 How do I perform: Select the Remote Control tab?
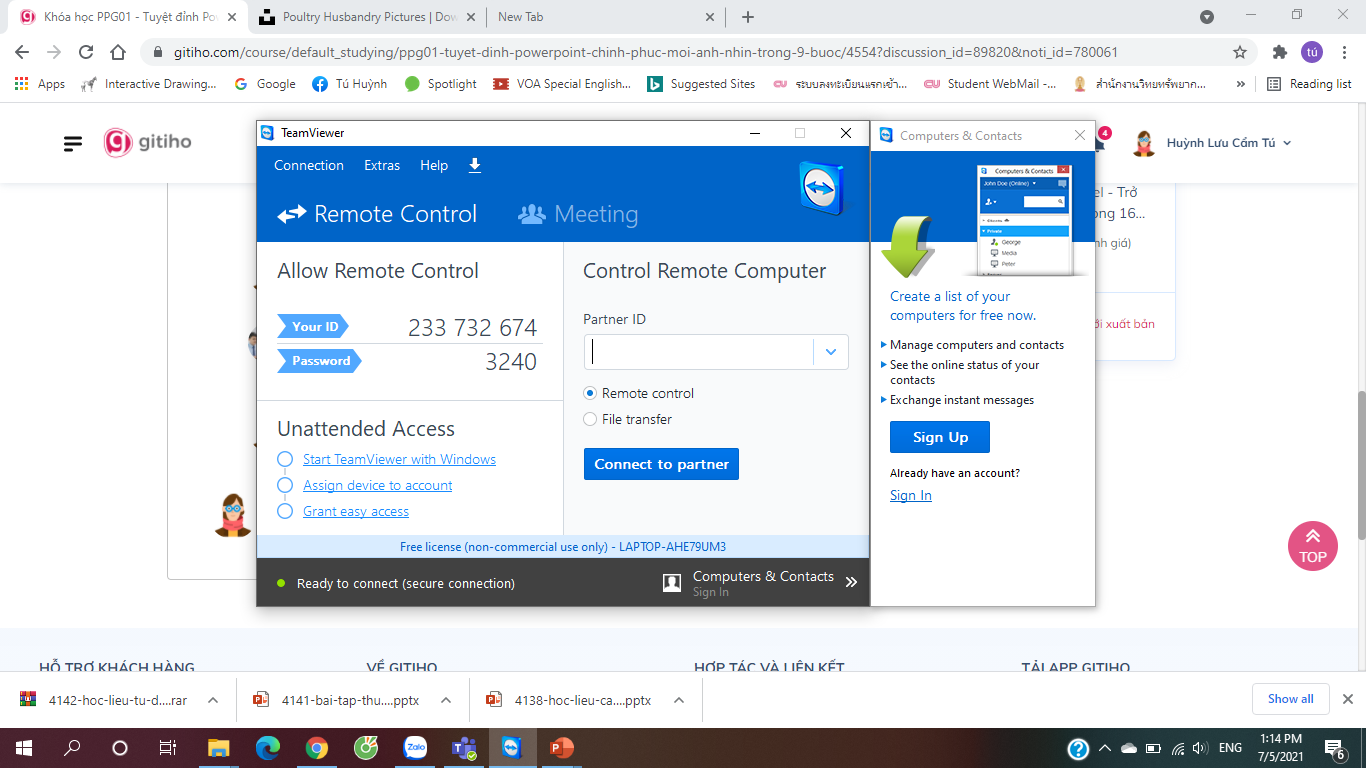377,214
